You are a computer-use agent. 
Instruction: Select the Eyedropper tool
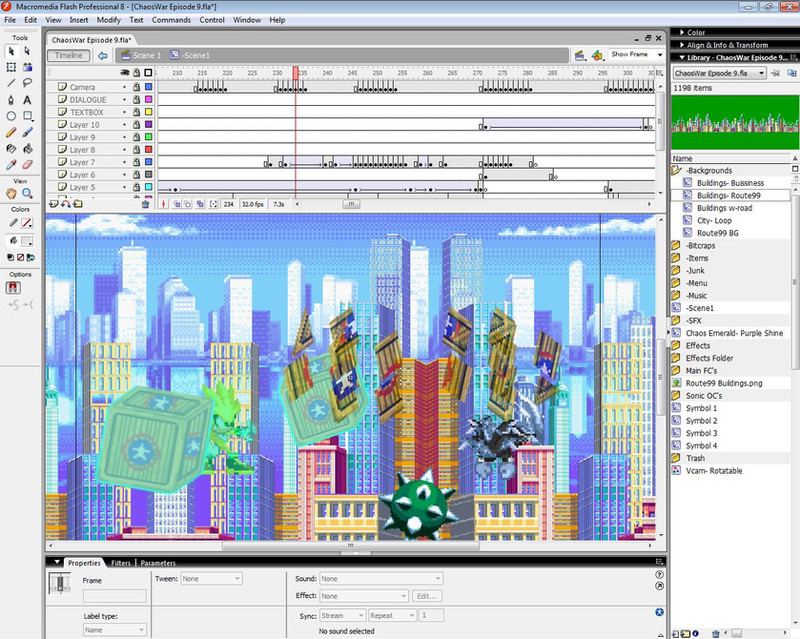(11, 164)
